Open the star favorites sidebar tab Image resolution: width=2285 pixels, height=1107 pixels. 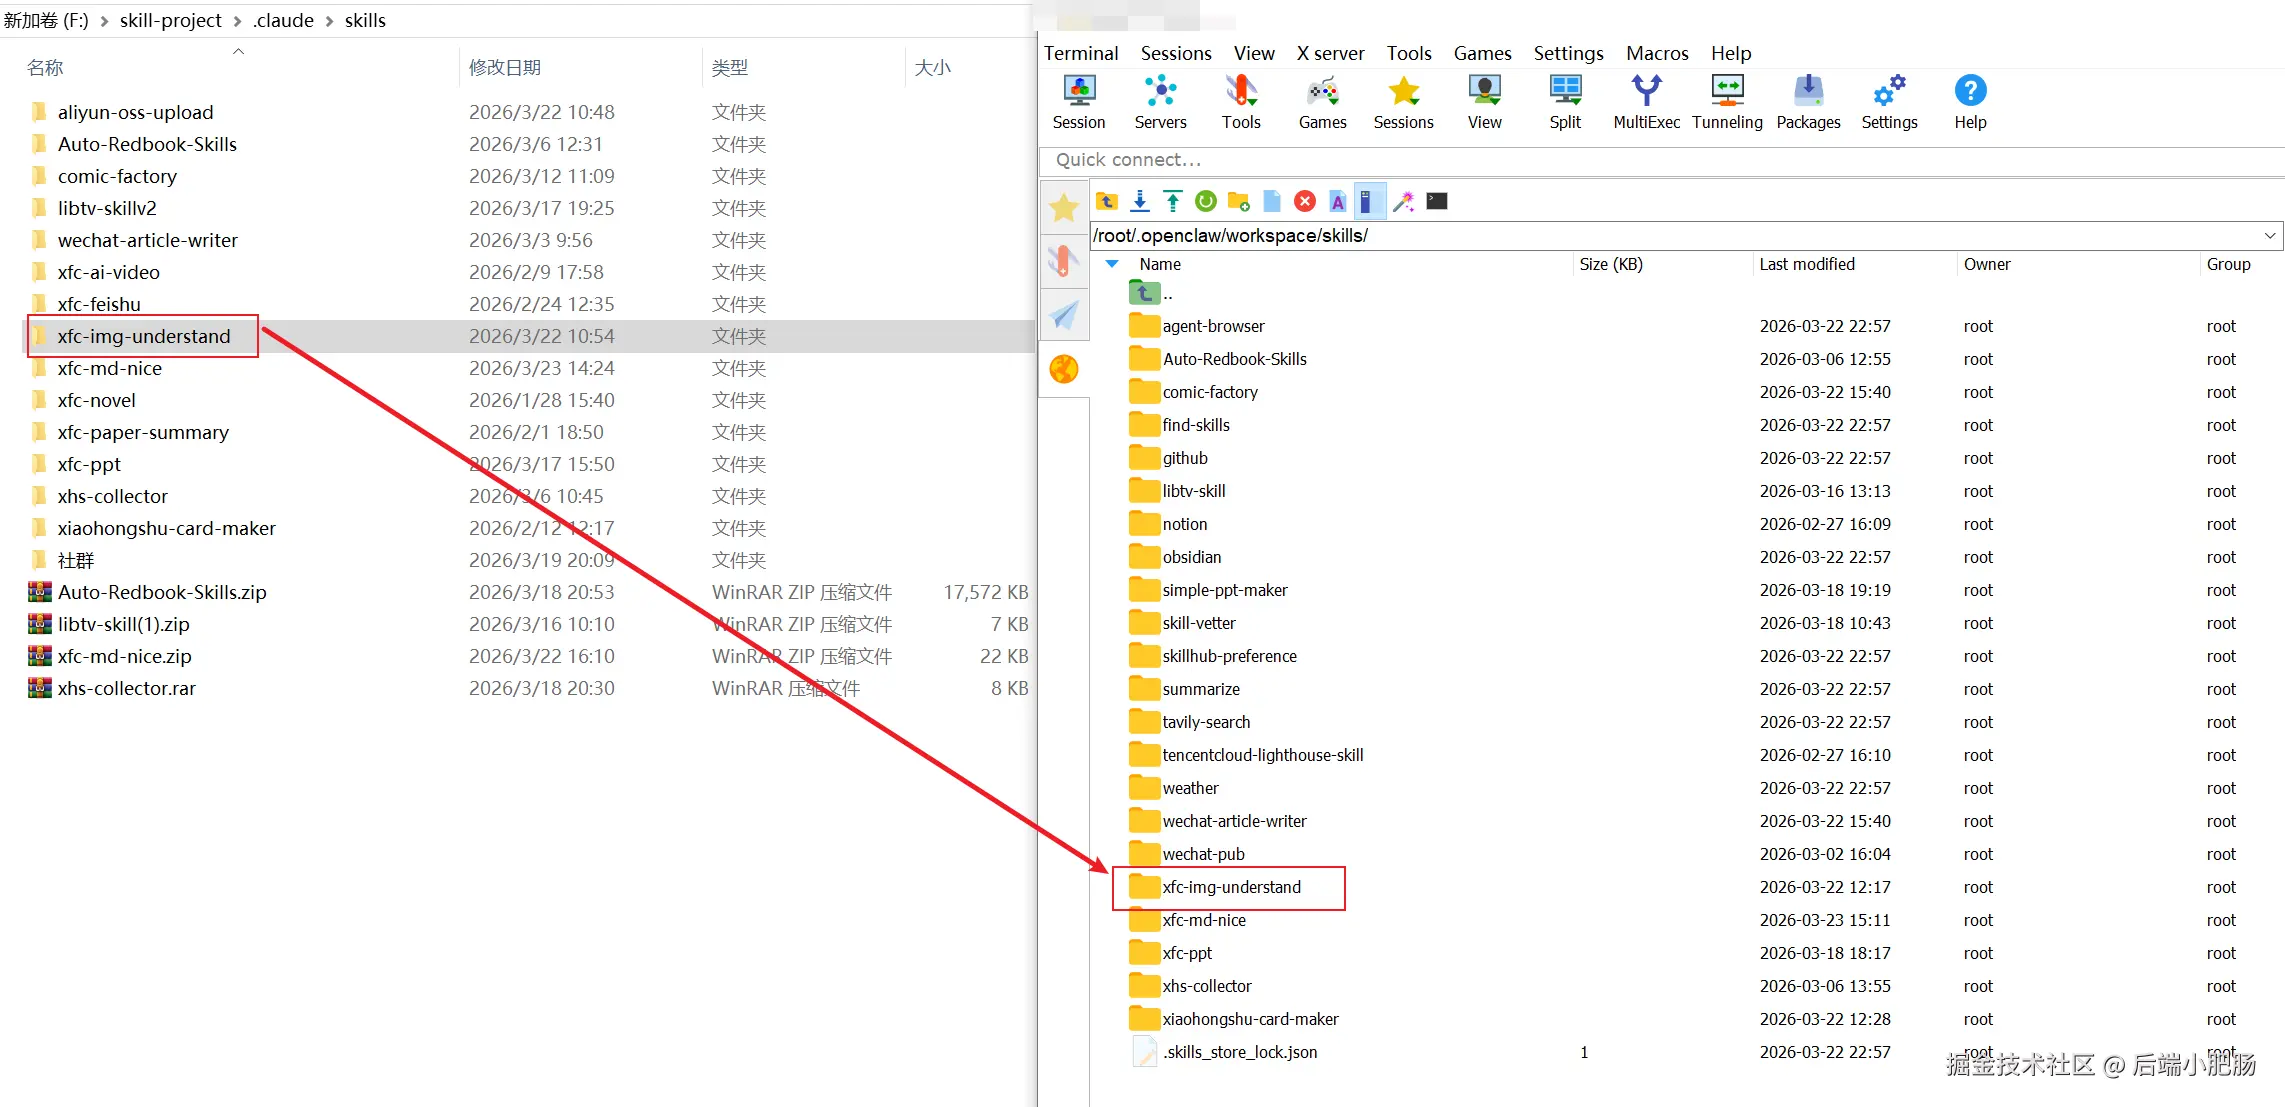(1064, 208)
